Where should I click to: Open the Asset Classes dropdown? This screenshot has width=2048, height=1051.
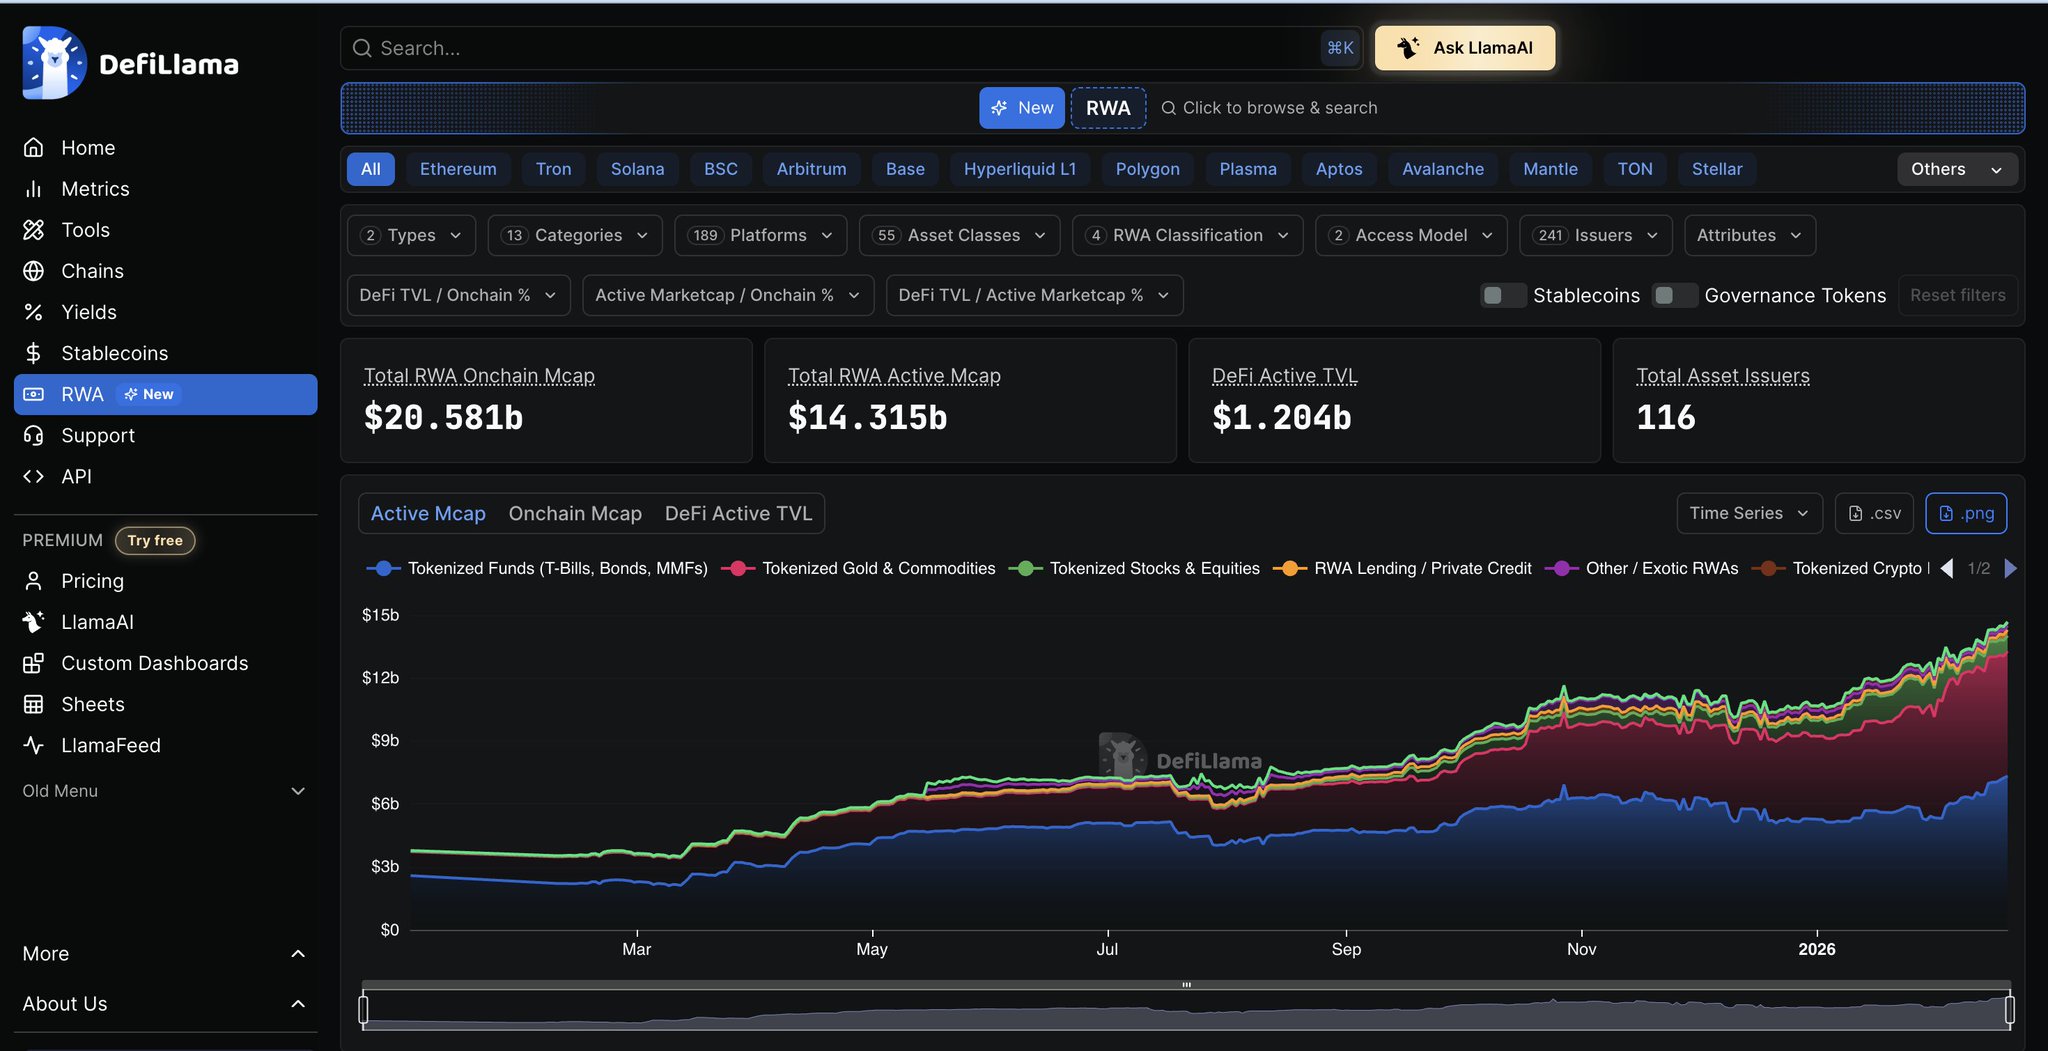pos(958,235)
